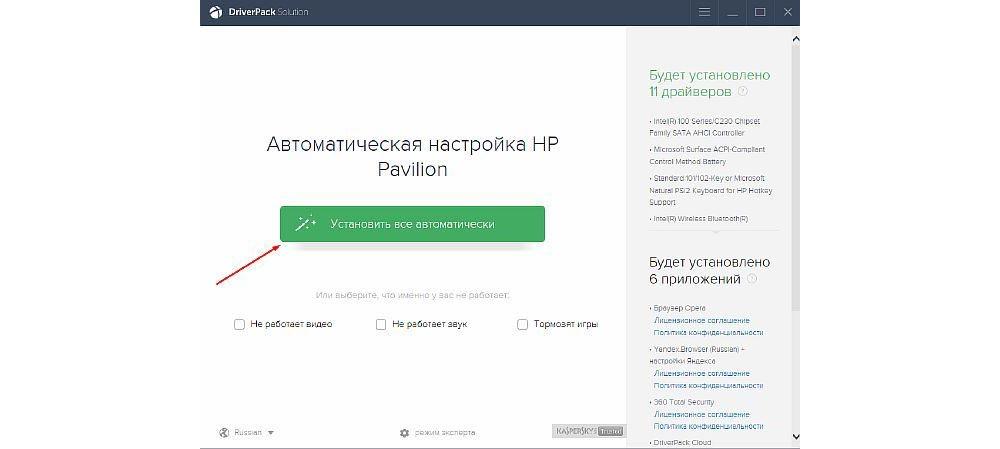The width and height of the screenshot is (1000, 449).
Task: Click Браузер Opera application entry
Action: pyautogui.click(x=678, y=308)
